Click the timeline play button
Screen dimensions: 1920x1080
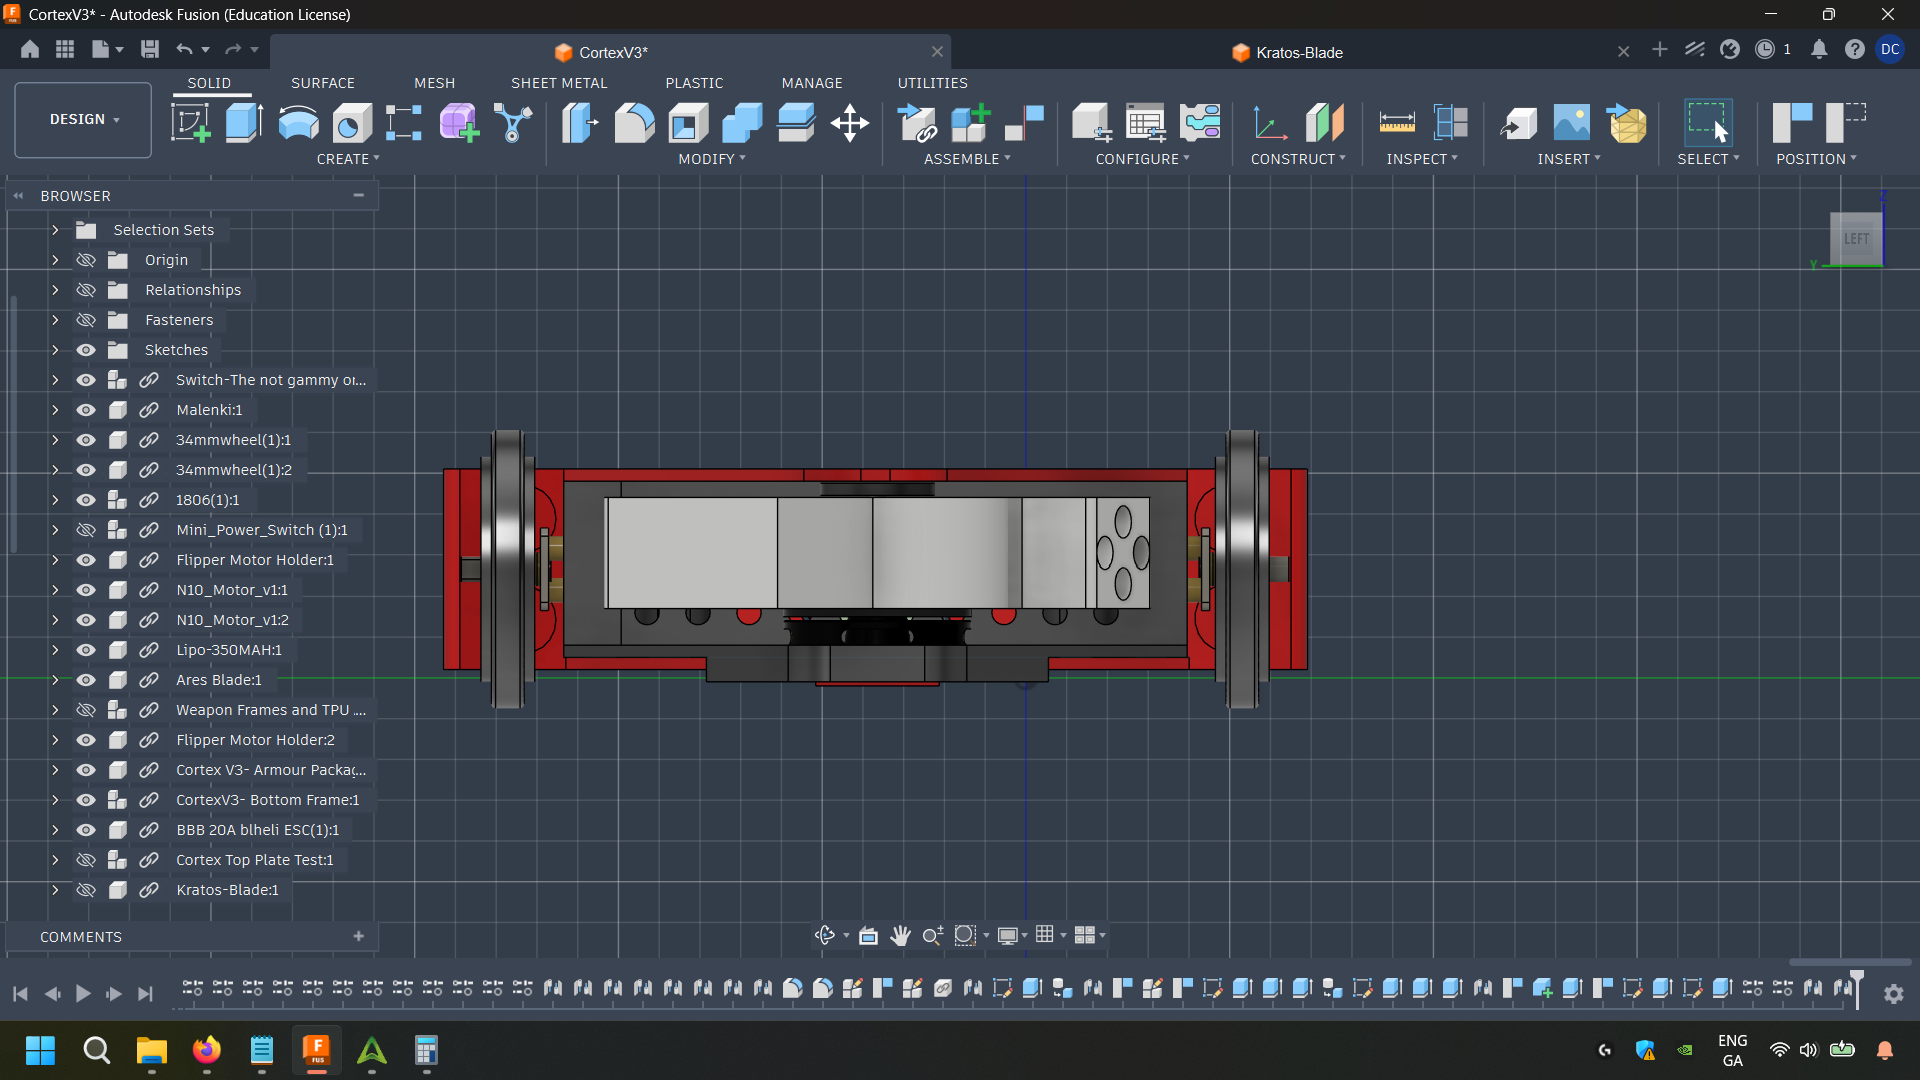(83, 993)
